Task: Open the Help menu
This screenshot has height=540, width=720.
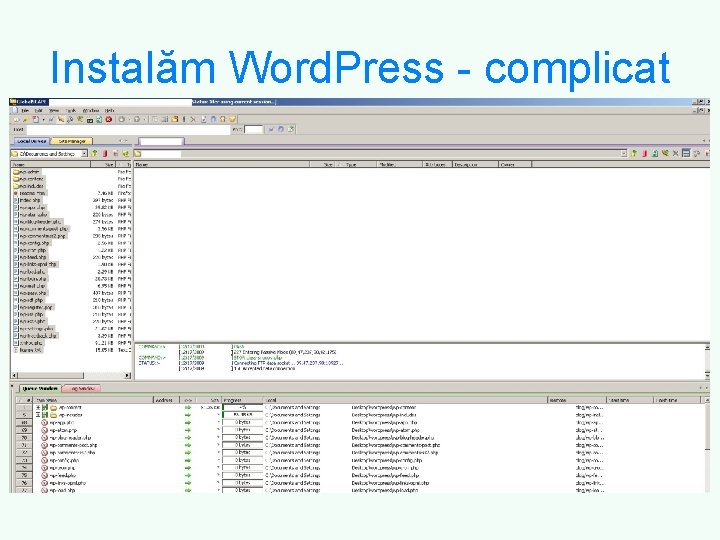Action: coord(109,111)
